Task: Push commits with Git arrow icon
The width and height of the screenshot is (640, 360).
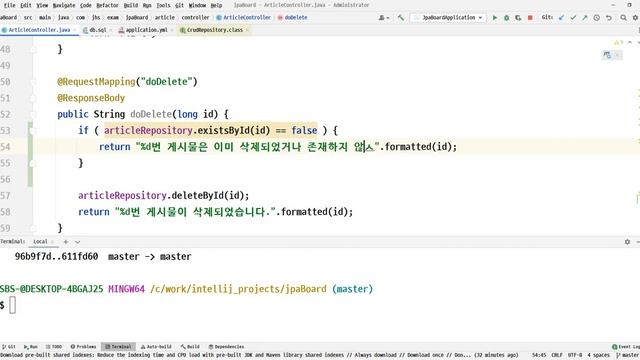Action: point(585,18)
